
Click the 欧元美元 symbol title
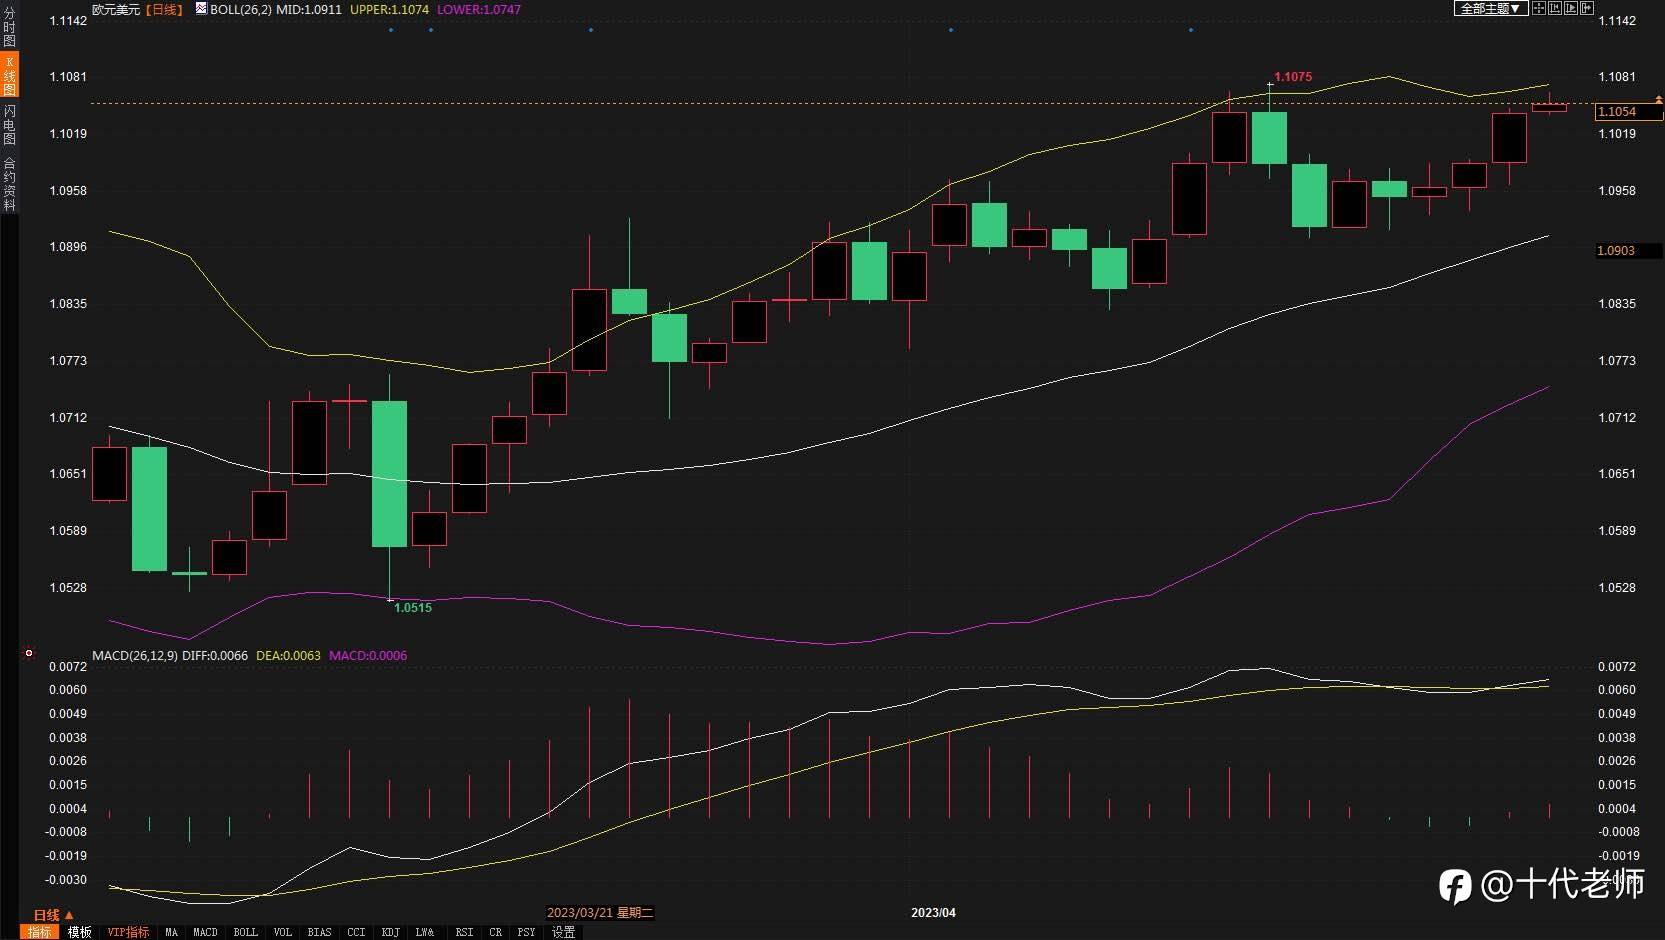click(x=116, y=9)
